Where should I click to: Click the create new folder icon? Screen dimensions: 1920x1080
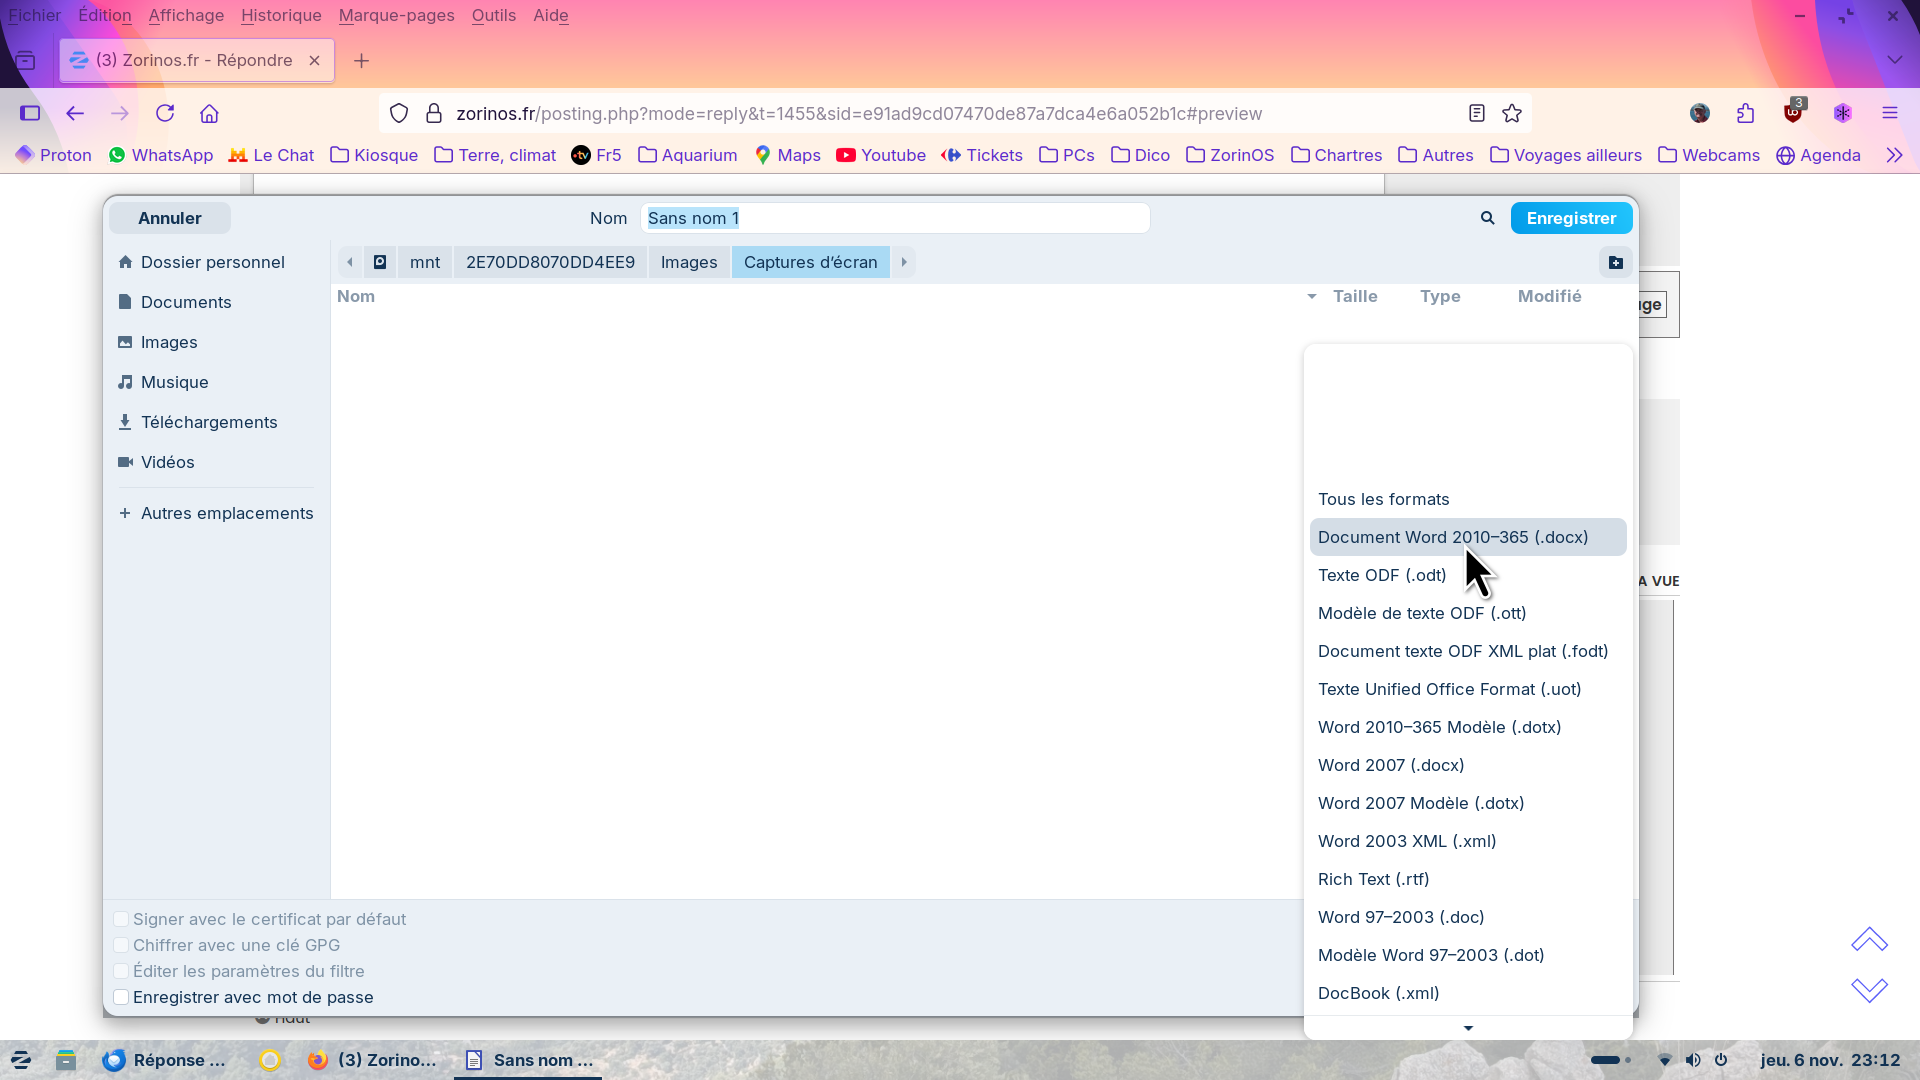[1615, 262]
